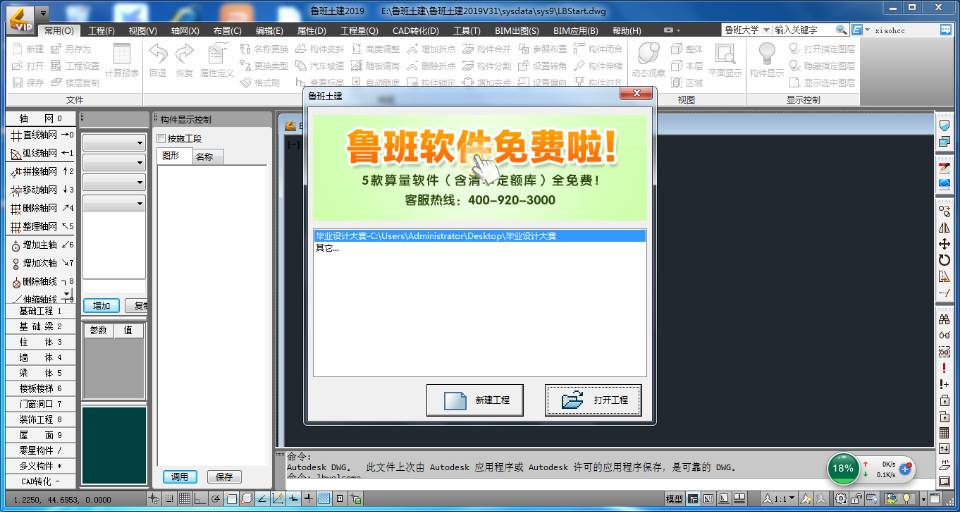Open the 布置(C) ribbon tab

[x=227, y=31]
